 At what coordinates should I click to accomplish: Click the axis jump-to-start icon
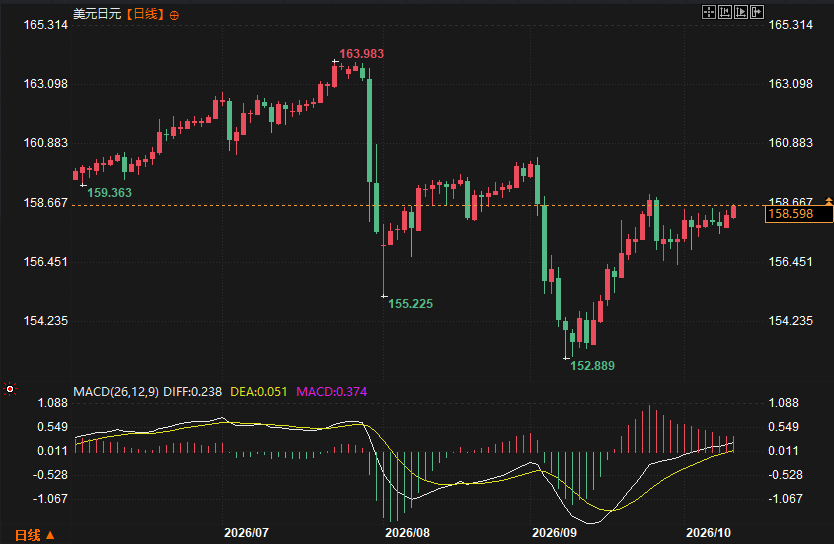click(724, 12)
